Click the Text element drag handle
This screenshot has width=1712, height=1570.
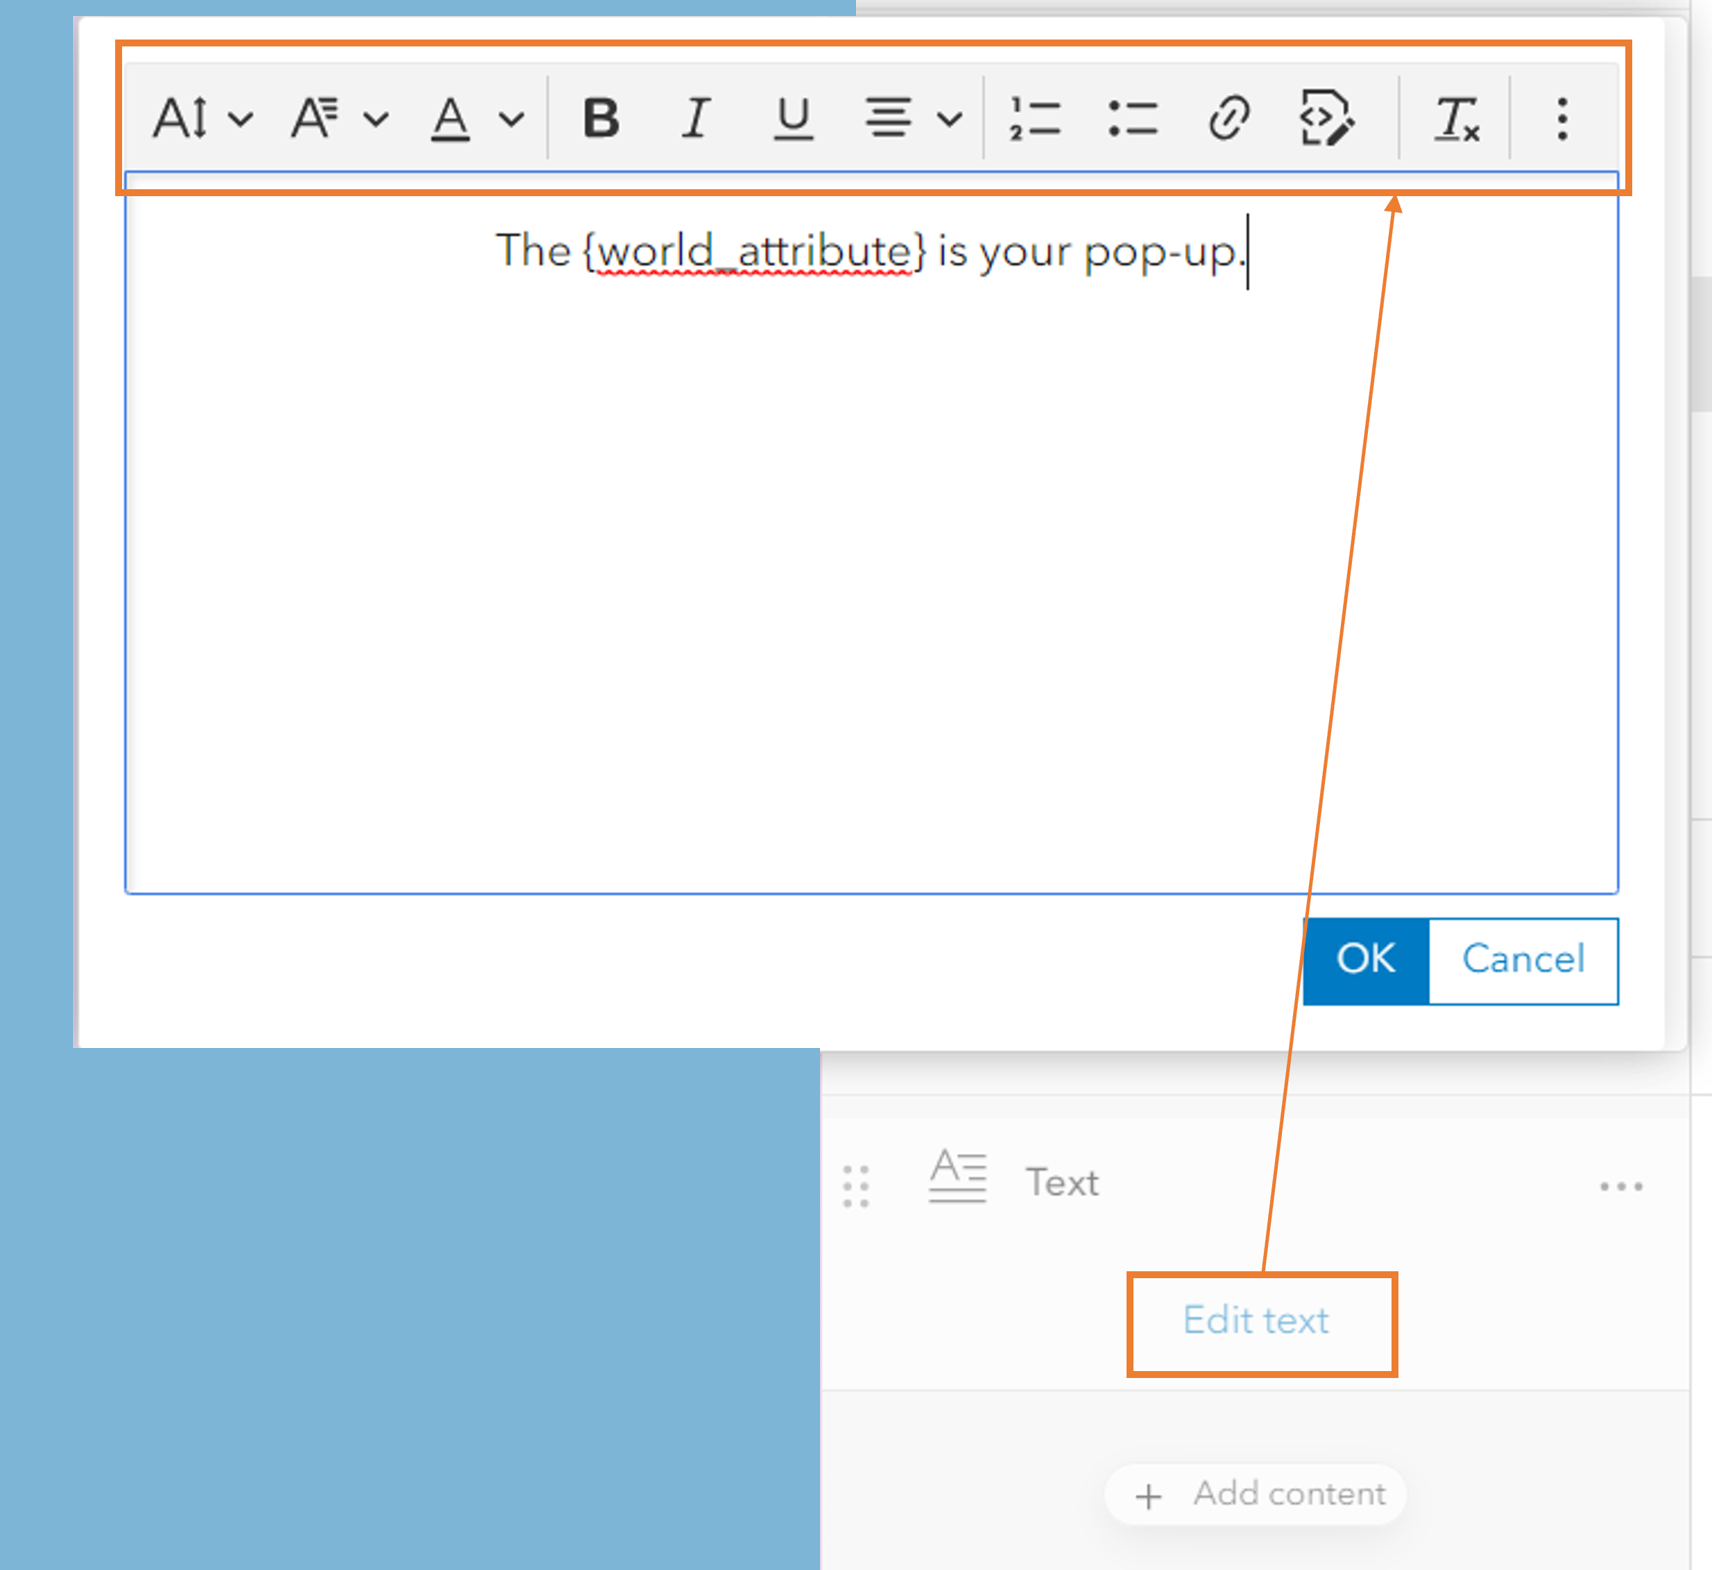[856, 1186]
